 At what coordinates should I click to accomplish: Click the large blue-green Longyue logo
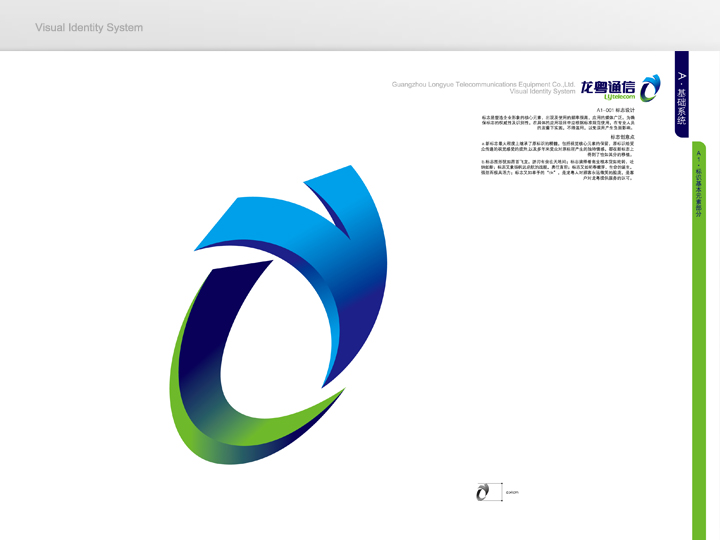pyautogui.click(x=278, y=315)
